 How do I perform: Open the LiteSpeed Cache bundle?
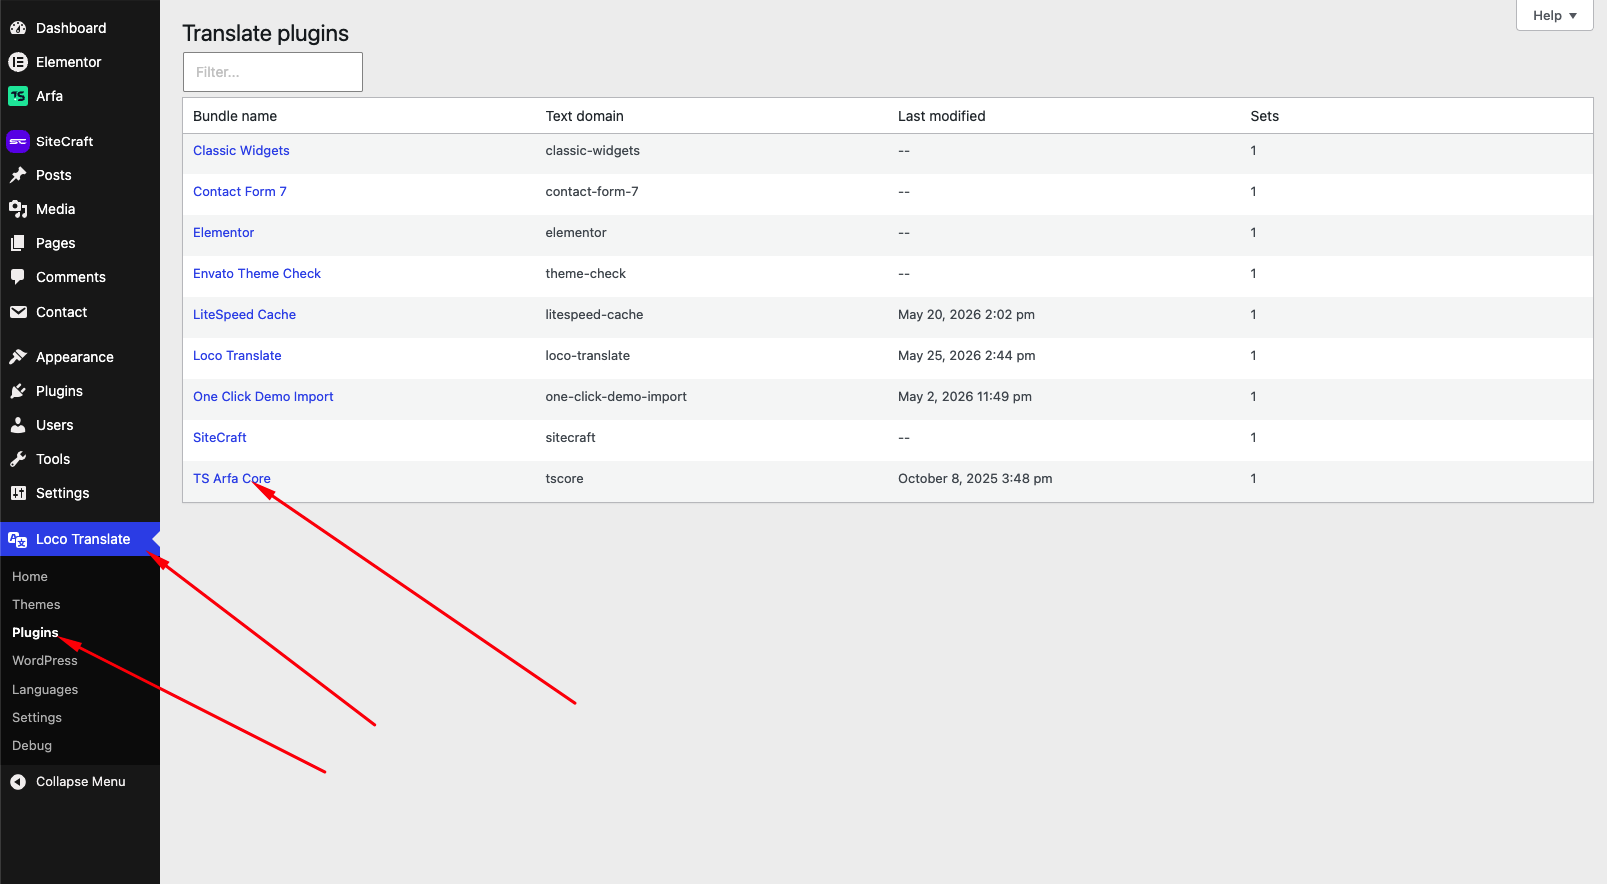[245, 315]
